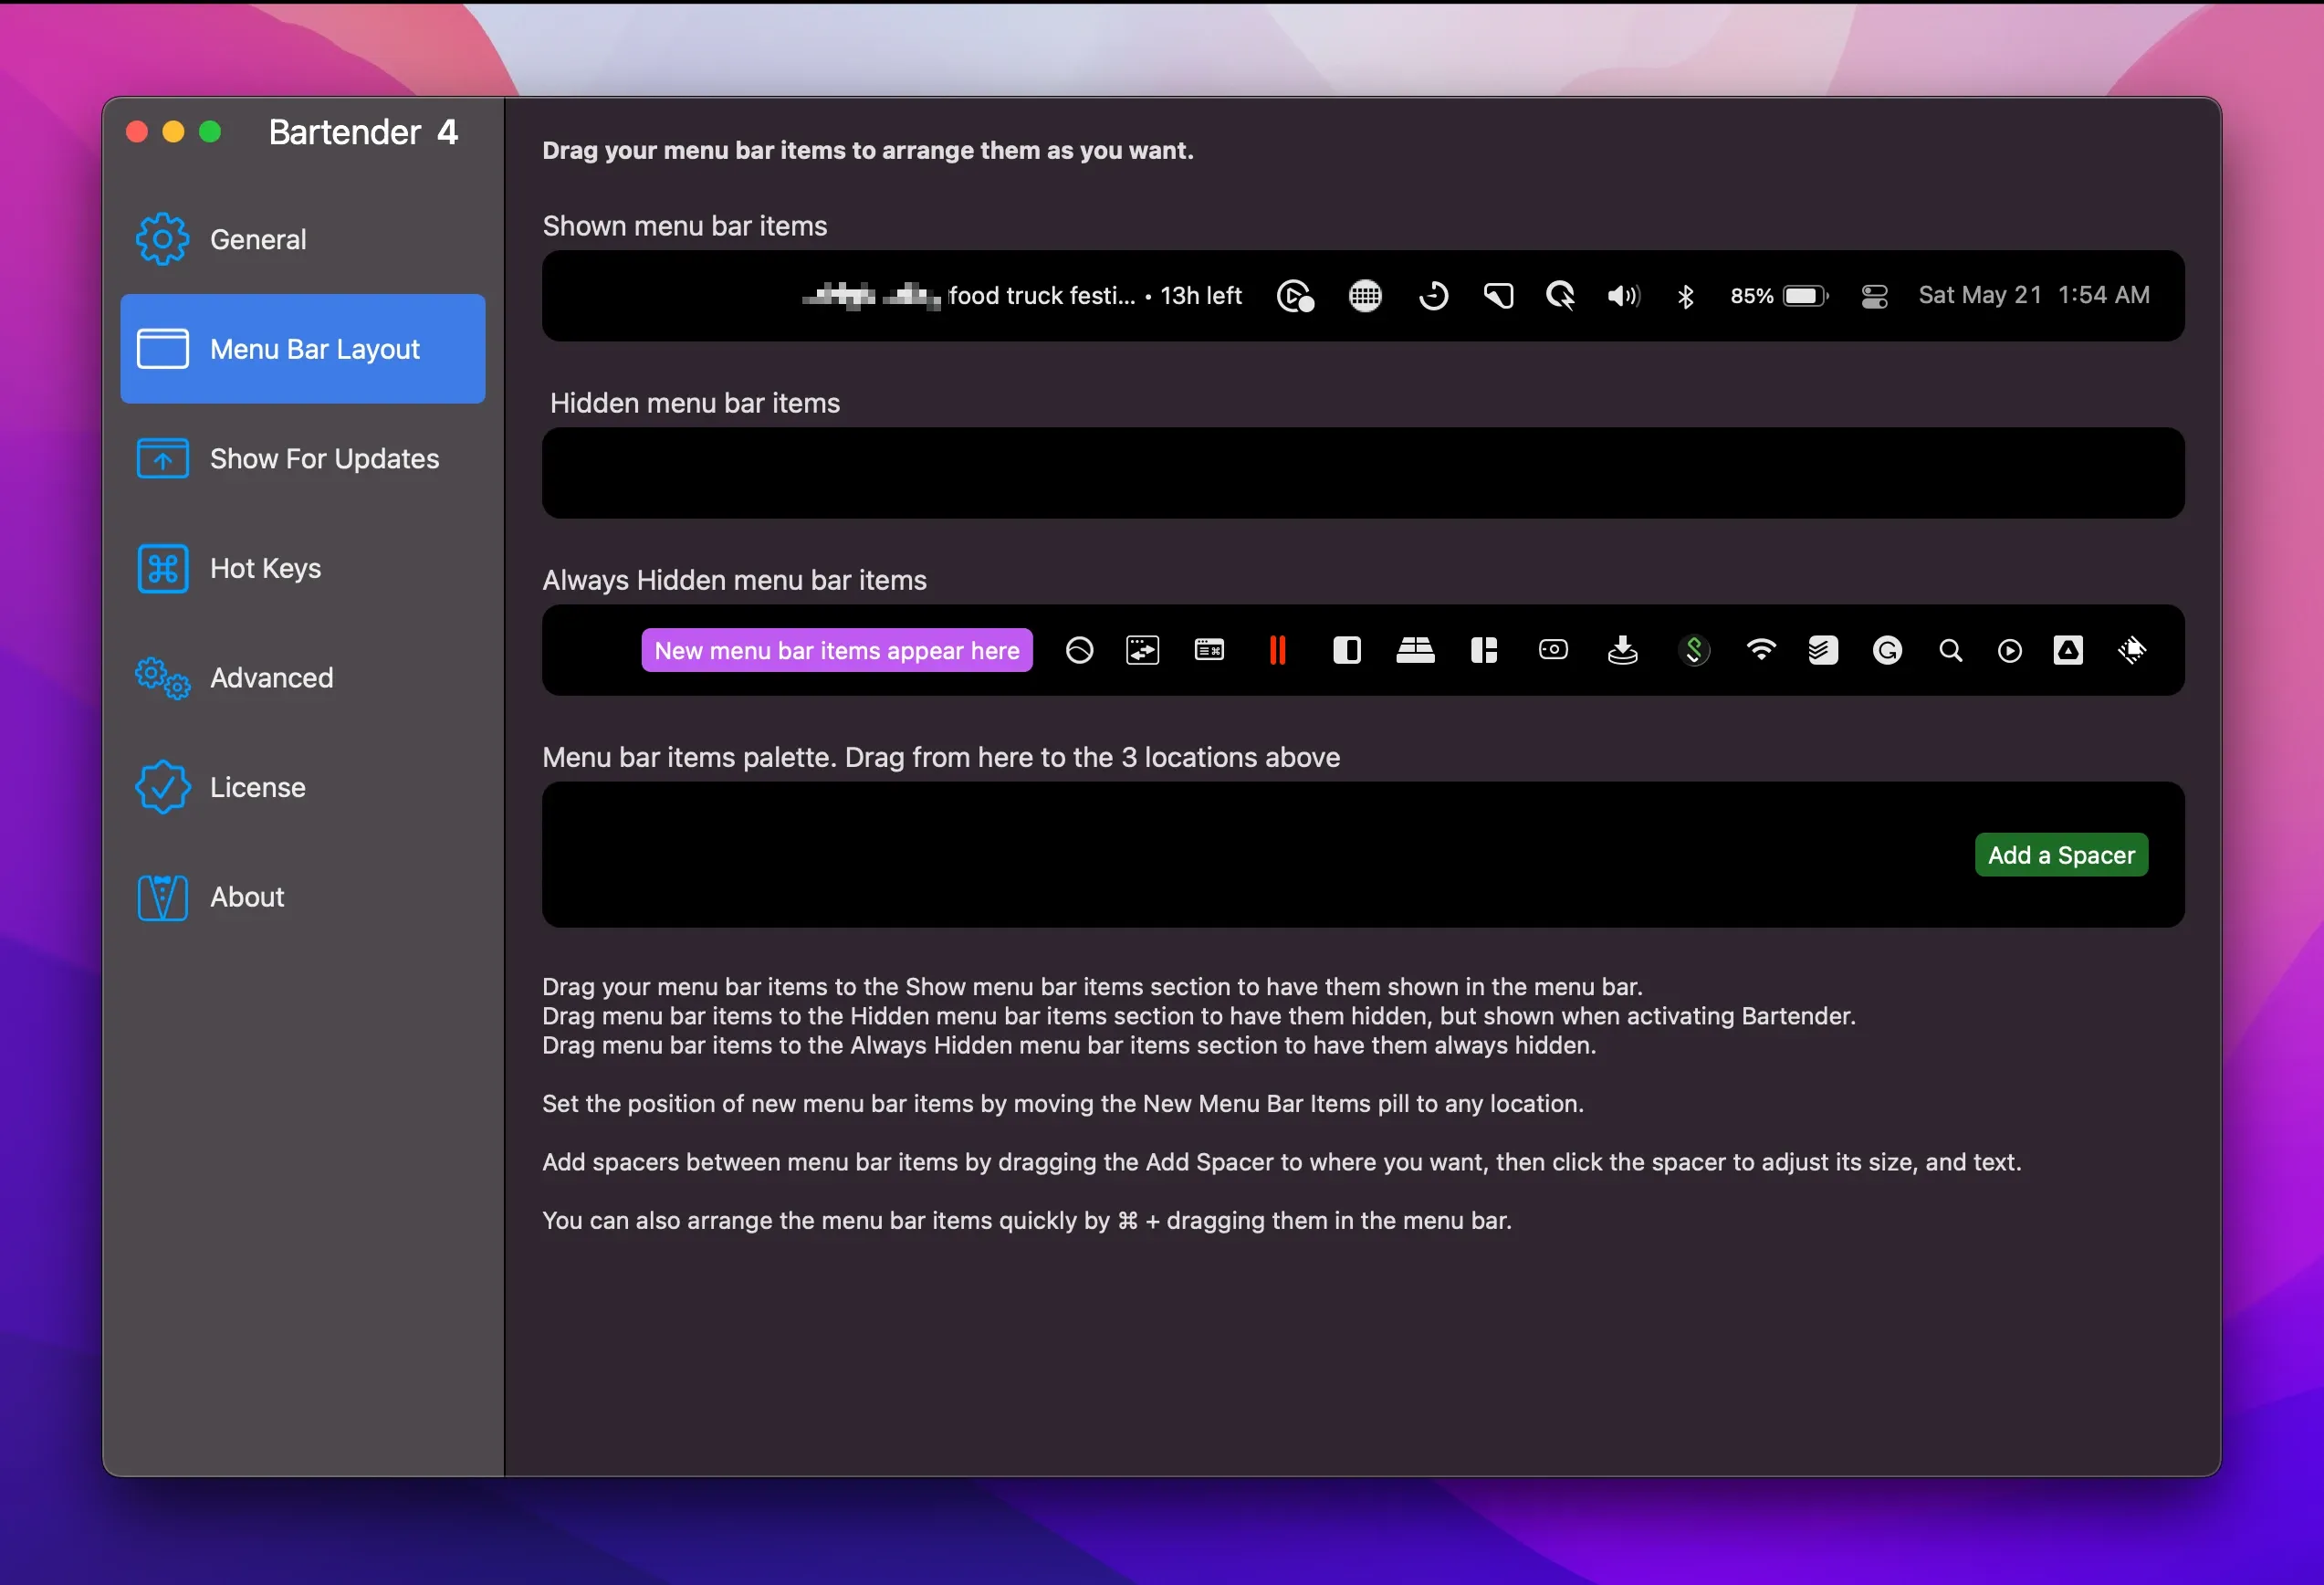
Task: Select the Time Machine clock-arrow icon
Action: coord(1433,296)
